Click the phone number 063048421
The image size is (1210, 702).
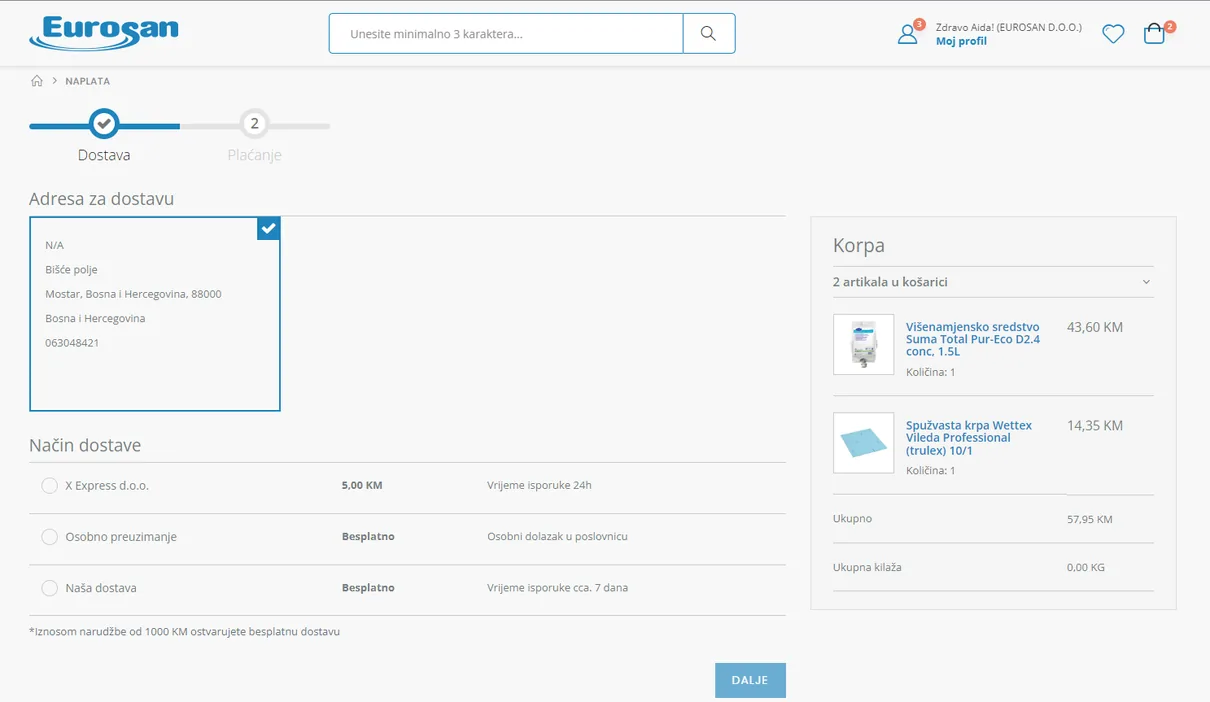[72, 343]
